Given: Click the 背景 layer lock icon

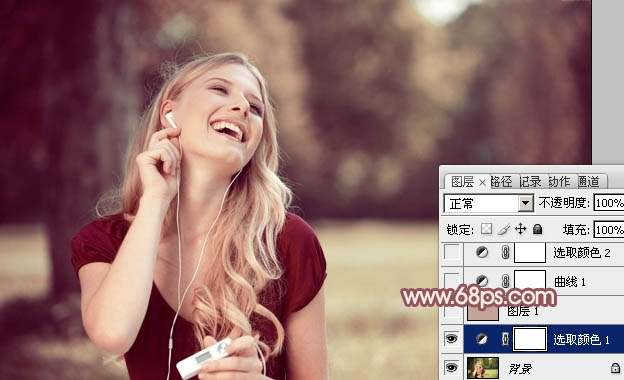Looking at the screenshot, I should pos(615,368).
